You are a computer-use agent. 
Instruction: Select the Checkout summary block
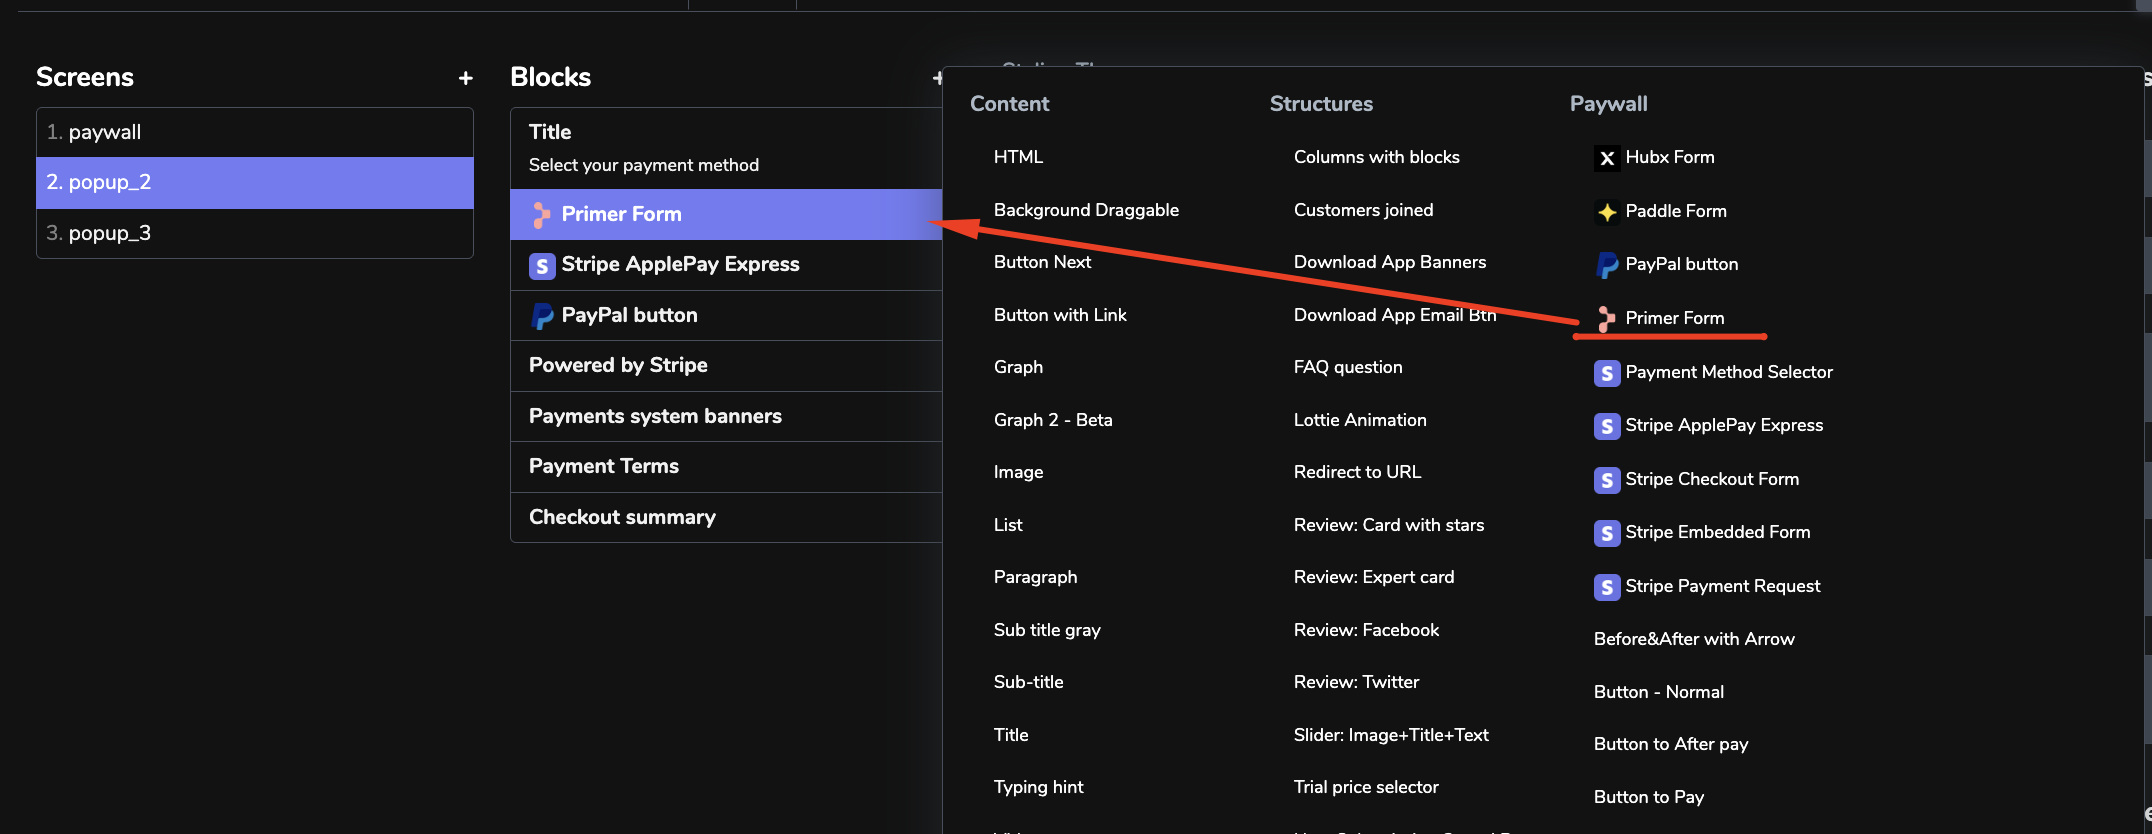(726, 517)
